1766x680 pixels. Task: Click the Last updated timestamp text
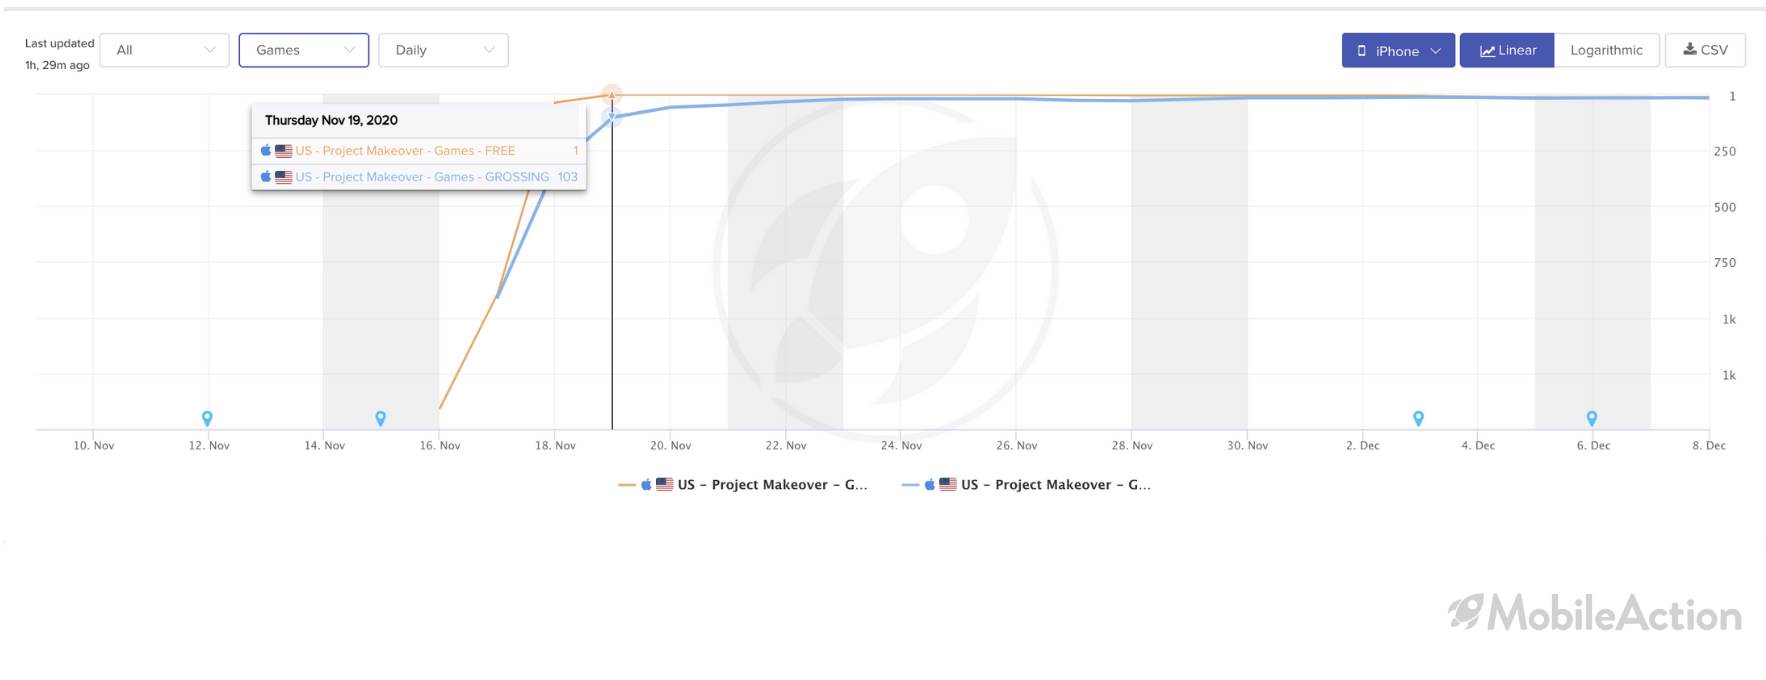click(x=59, y=54)
